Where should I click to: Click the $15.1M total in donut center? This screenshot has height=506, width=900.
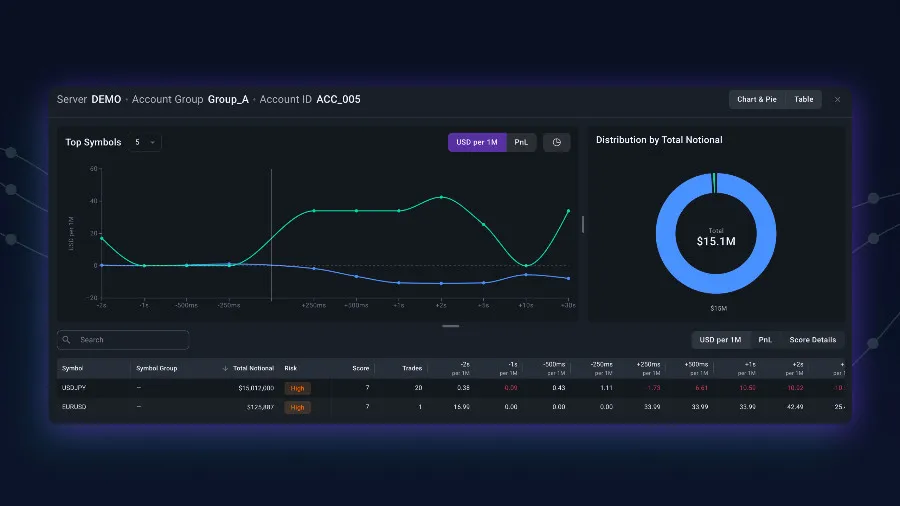(716, 242)
